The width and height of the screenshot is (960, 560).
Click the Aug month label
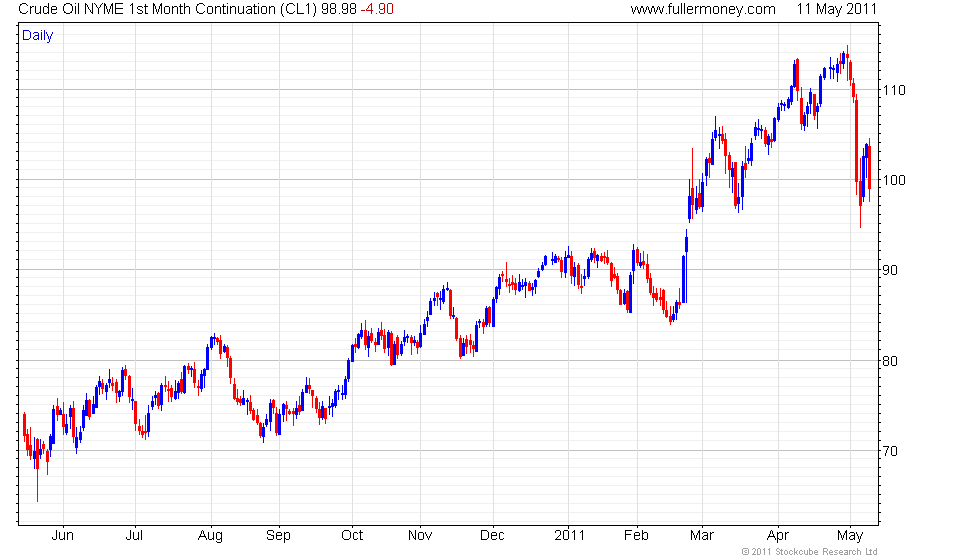point(210,536)
